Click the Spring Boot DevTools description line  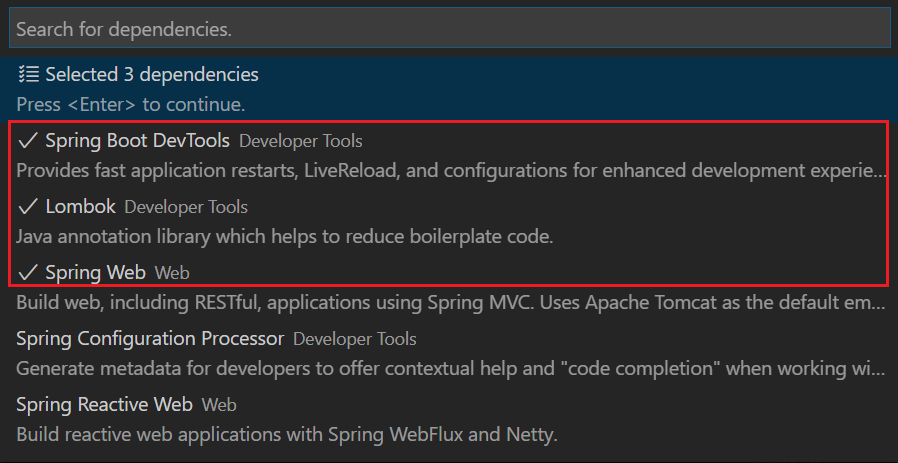click(x=450, y=170)
